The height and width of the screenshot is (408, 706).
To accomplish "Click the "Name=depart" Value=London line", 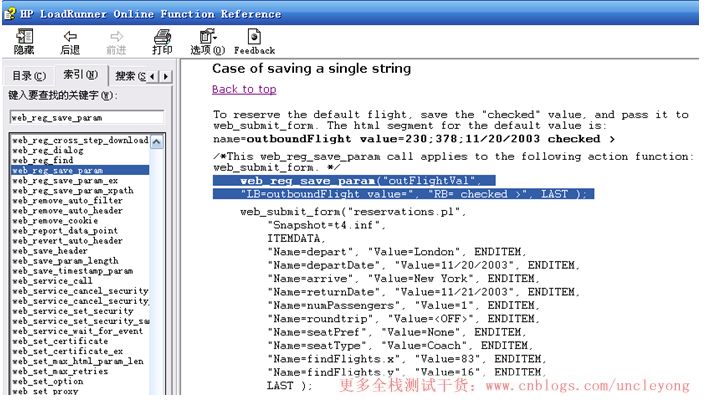I will click(x=397, y=252).
